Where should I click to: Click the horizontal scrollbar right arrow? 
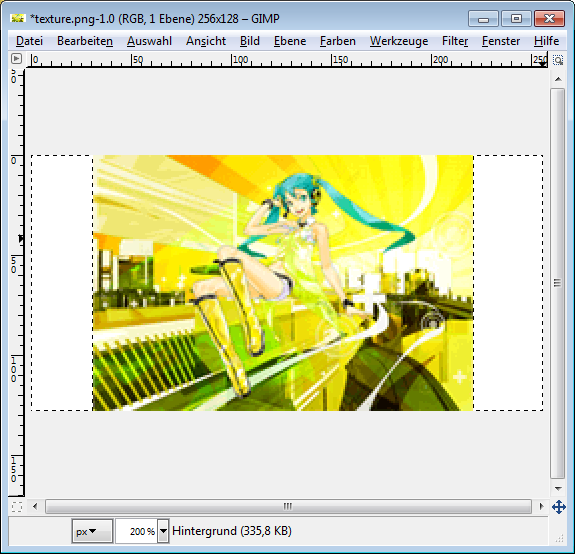click(541, 506)
